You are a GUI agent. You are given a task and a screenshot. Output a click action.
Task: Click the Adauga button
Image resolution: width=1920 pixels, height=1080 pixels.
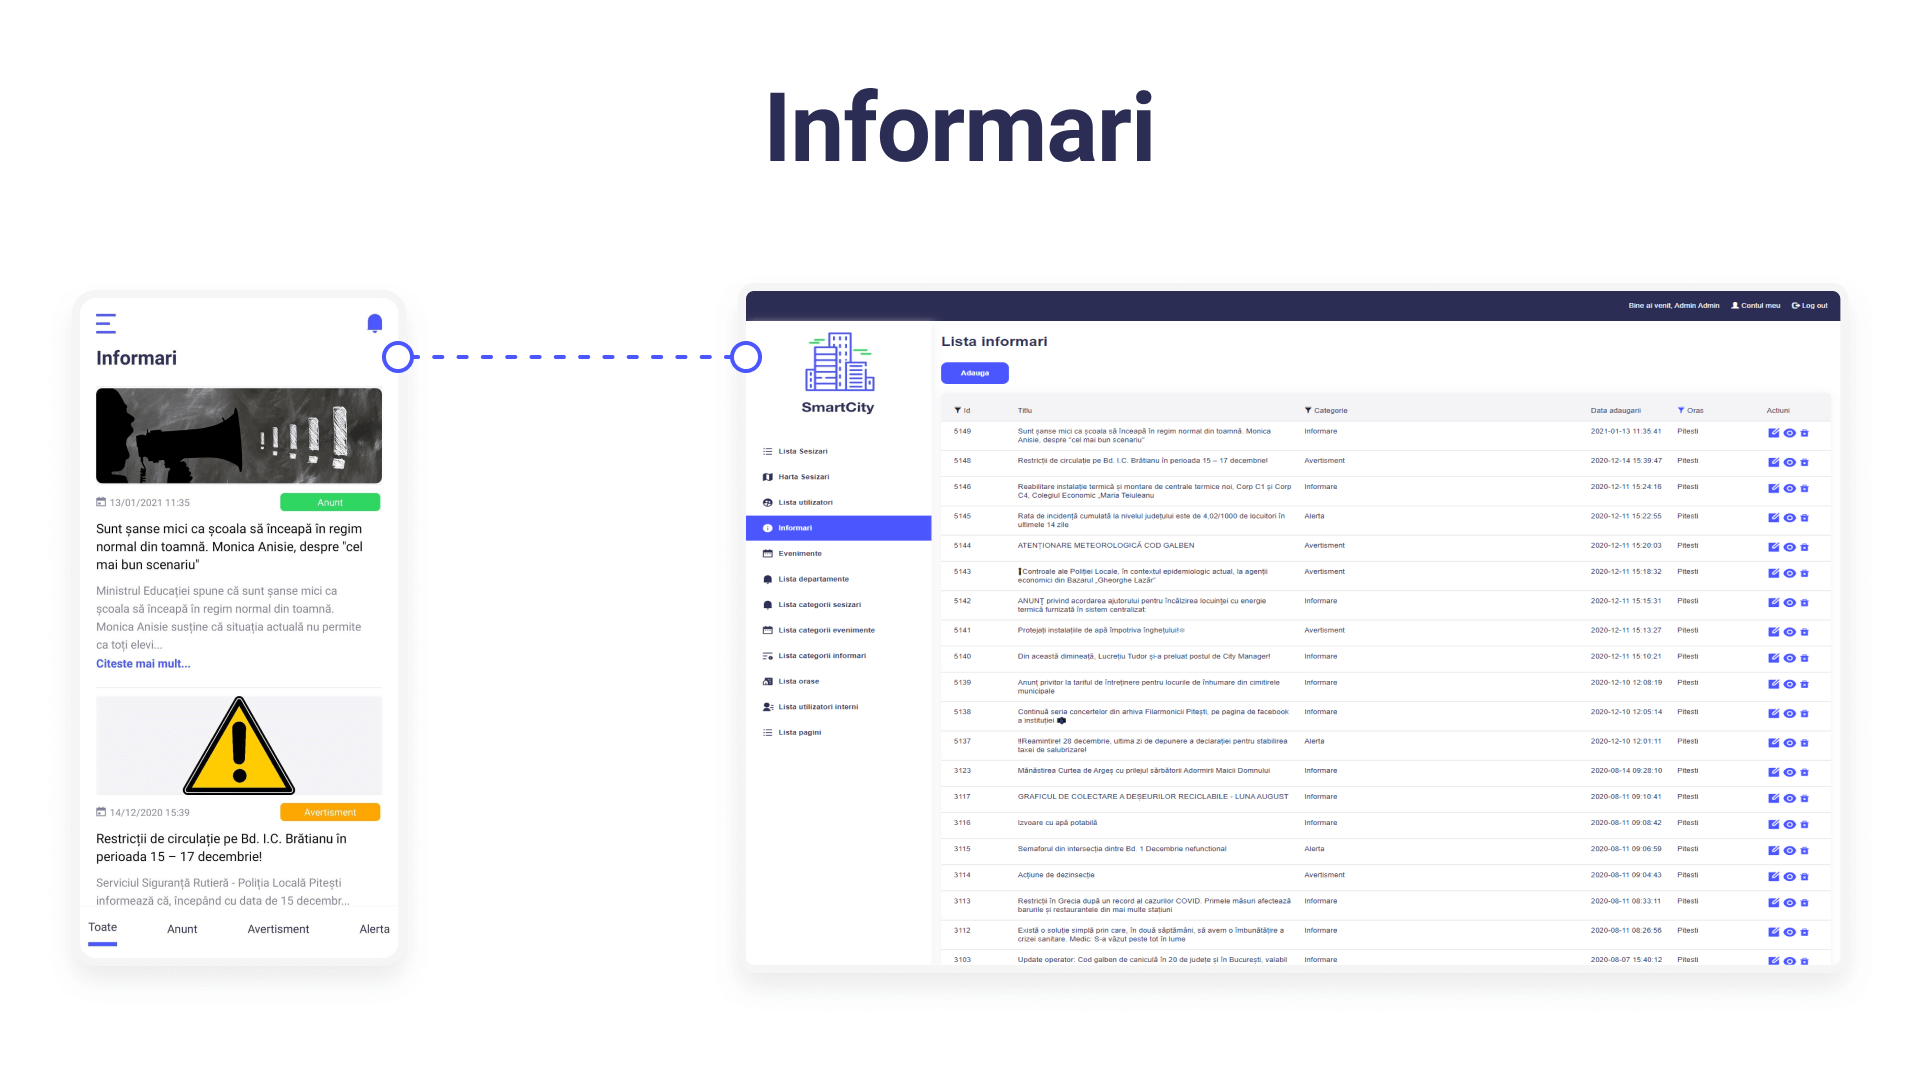[x=974, y=373]
